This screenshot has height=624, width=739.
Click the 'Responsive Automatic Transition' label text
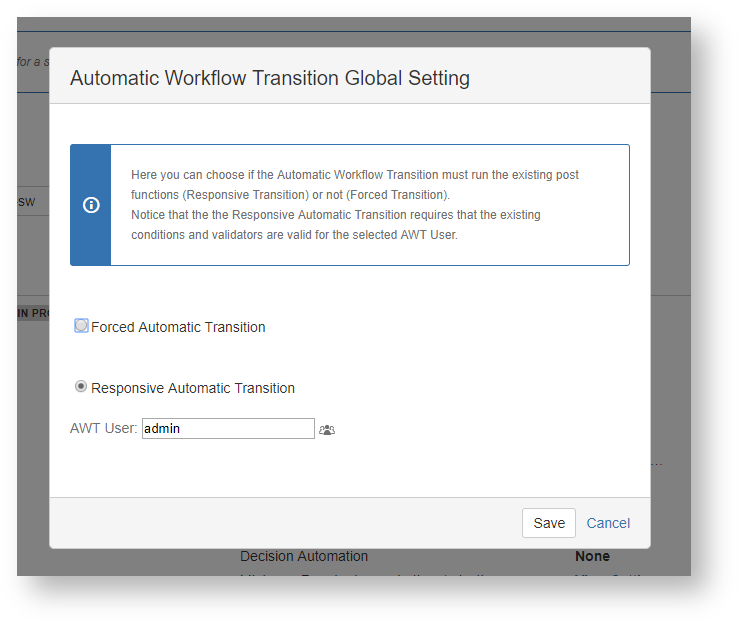(x=193, y=388)
